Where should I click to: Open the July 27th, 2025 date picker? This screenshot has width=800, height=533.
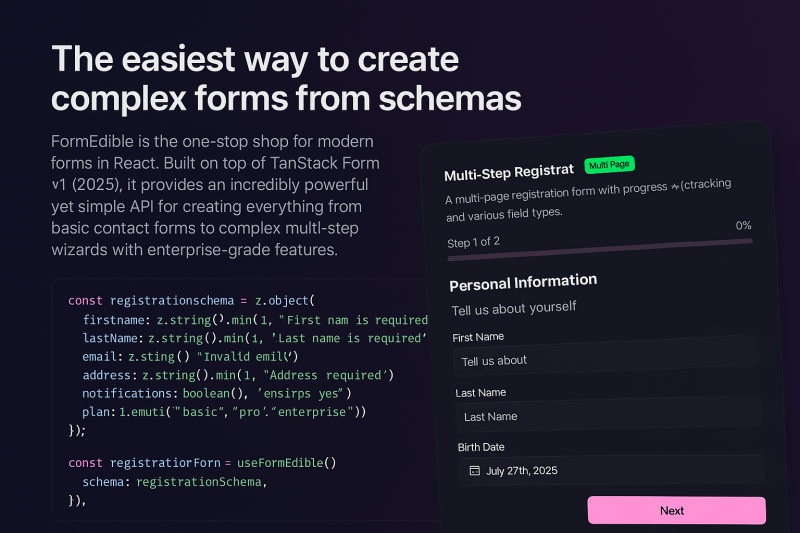pyautogui.click(x=612, y=470)
